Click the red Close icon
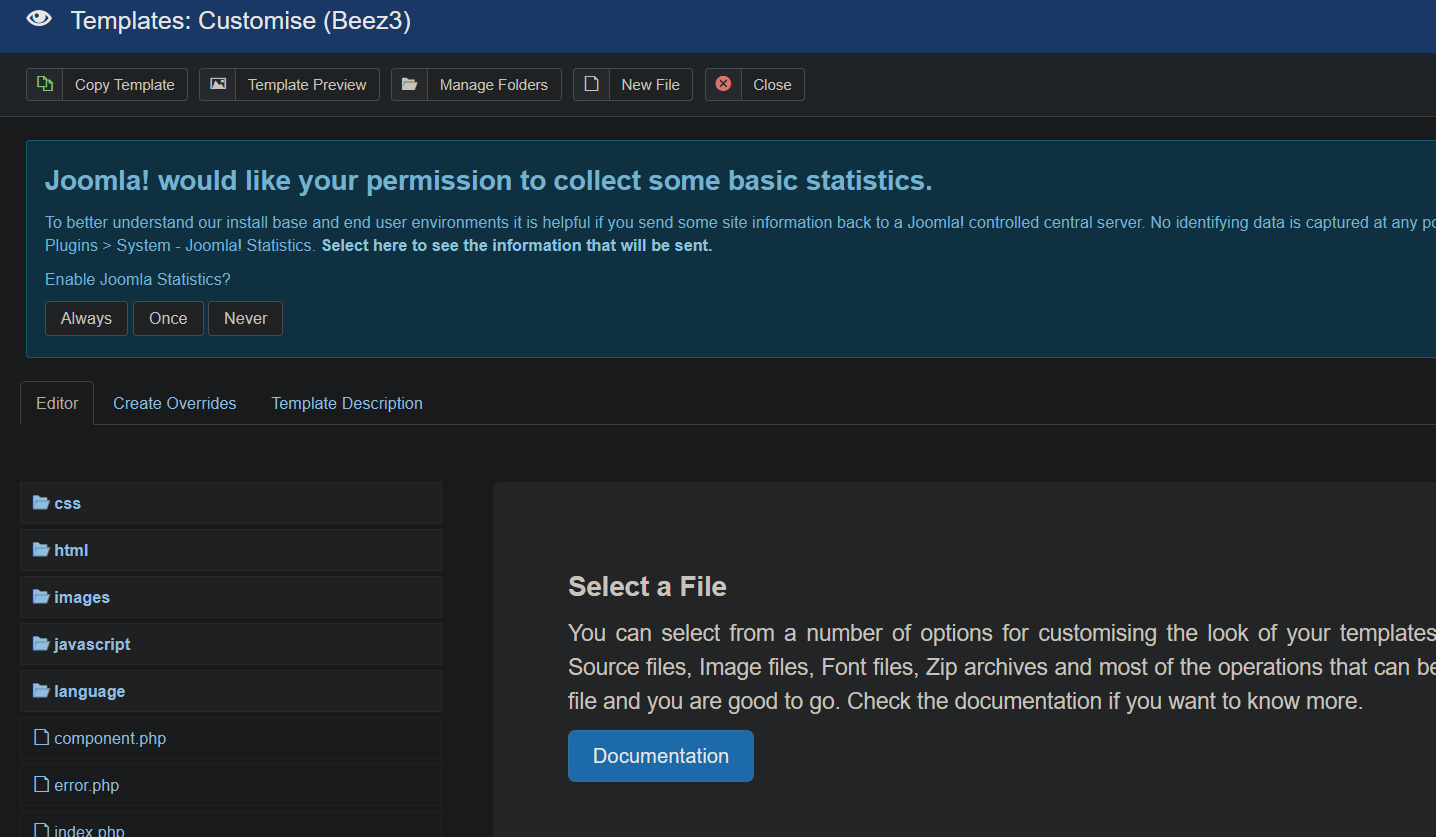The height and width of the screenshot is (837, 1436). (723, 85)
